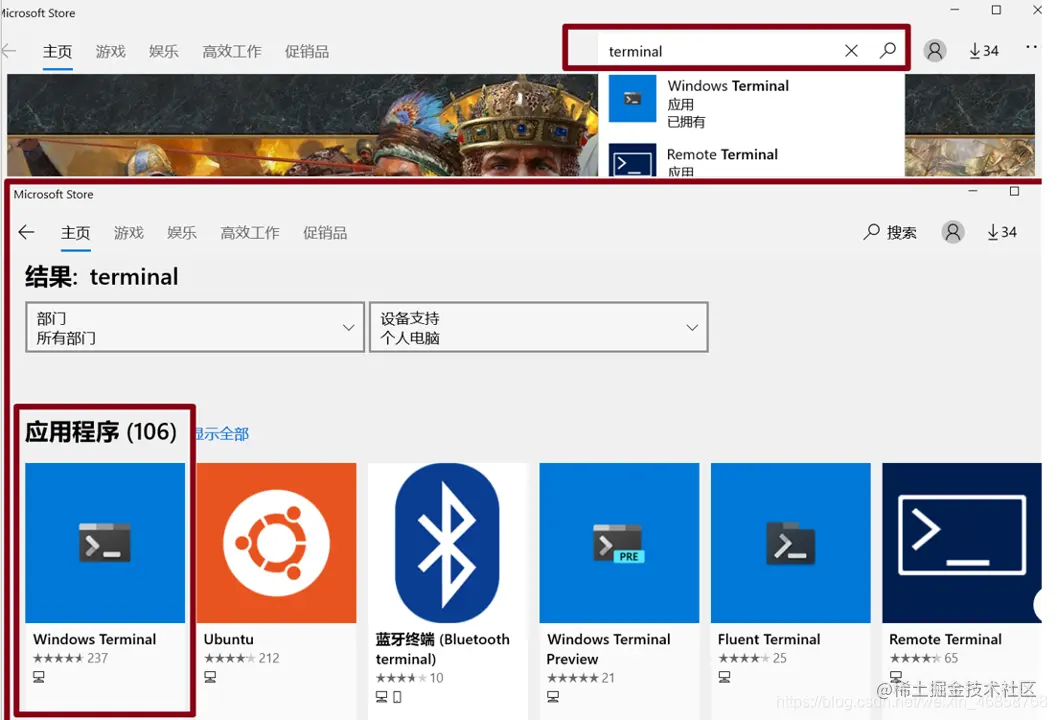Image resolution: width=1057 pixels, height=720 pixels.
Task: Switch to 娱乐 tab in the top window
Action: pyautogui.click(x=164, y=52)
